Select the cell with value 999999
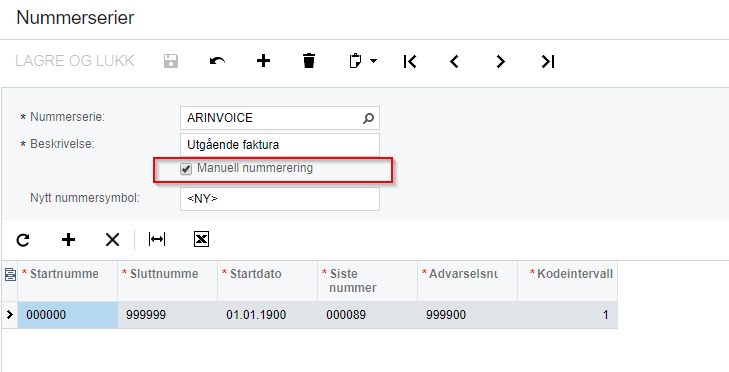729x372 pixels. [x=167, y=315]
